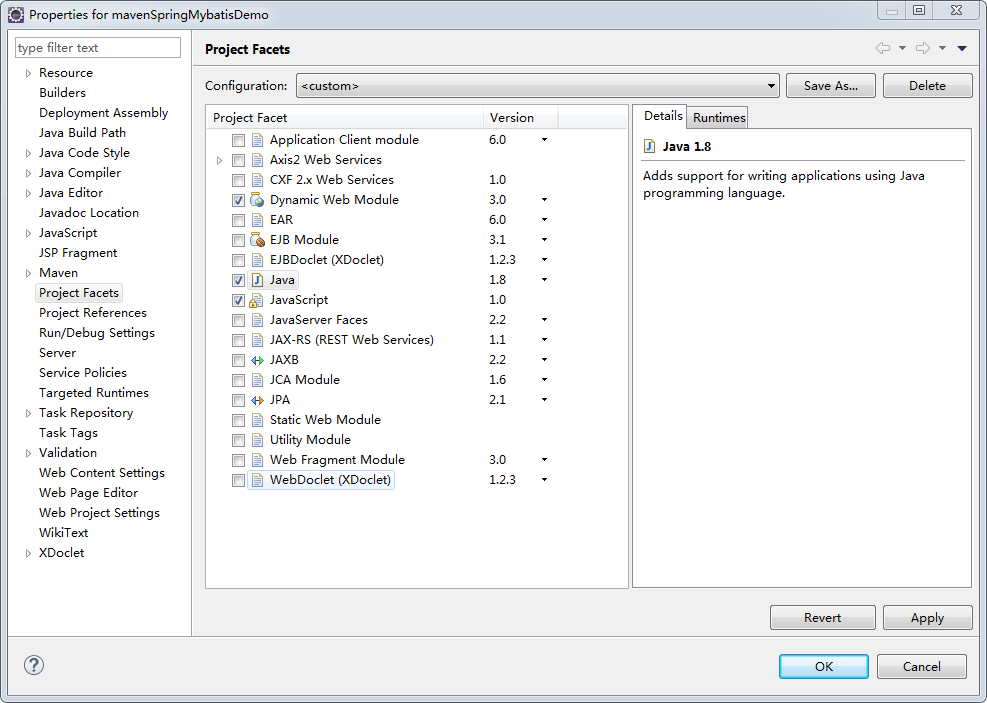The image size is (987, 703).
Task: Go back with the left arrow icon
Action: tap(883, 48)
